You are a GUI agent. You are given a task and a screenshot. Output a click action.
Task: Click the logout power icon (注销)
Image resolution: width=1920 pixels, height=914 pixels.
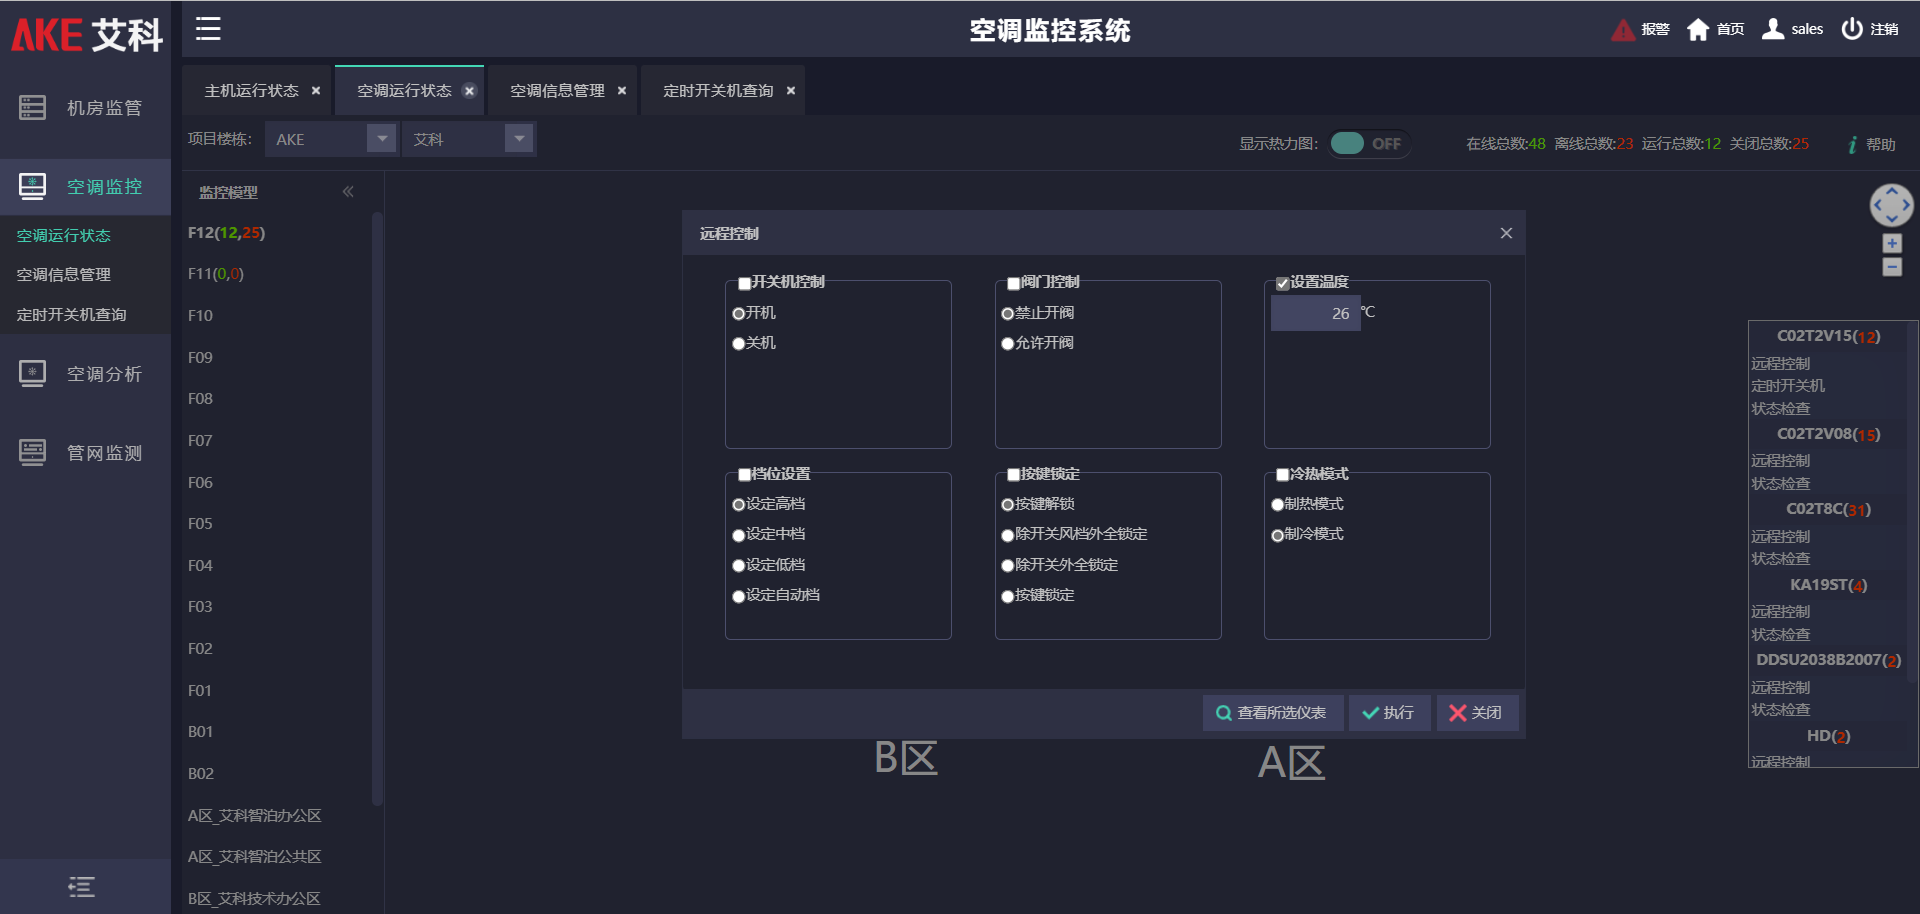(1852, 29)
